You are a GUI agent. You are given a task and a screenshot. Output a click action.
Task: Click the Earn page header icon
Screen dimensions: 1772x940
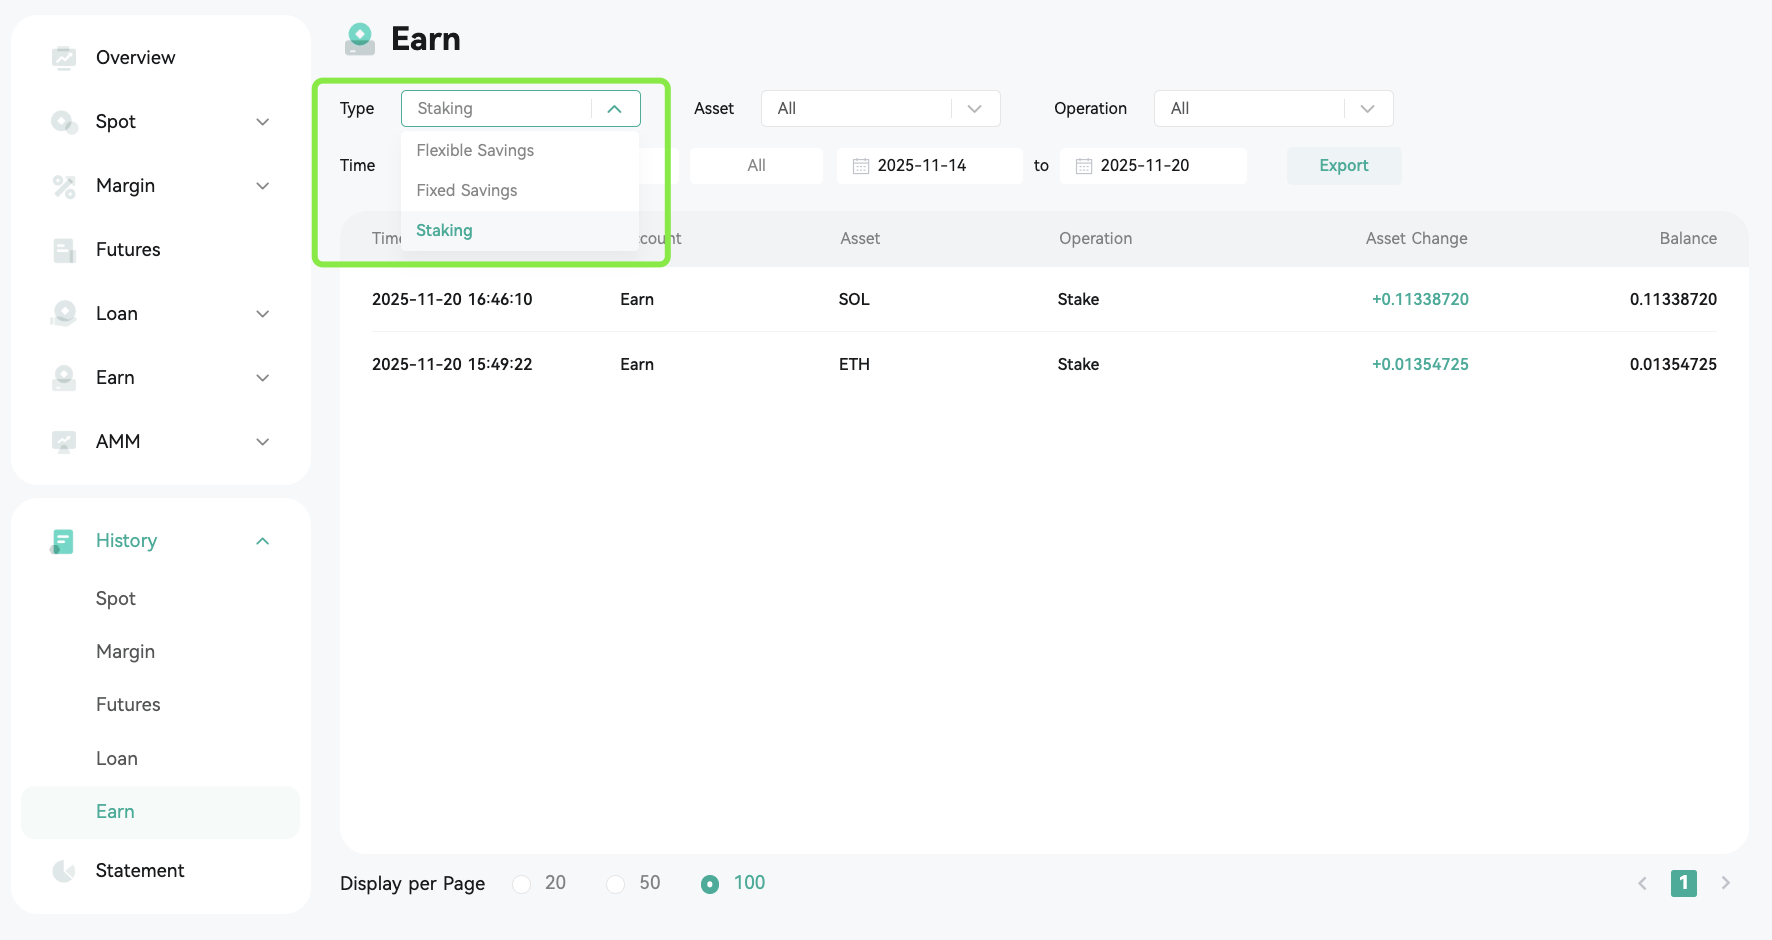[x=360, y=39]
